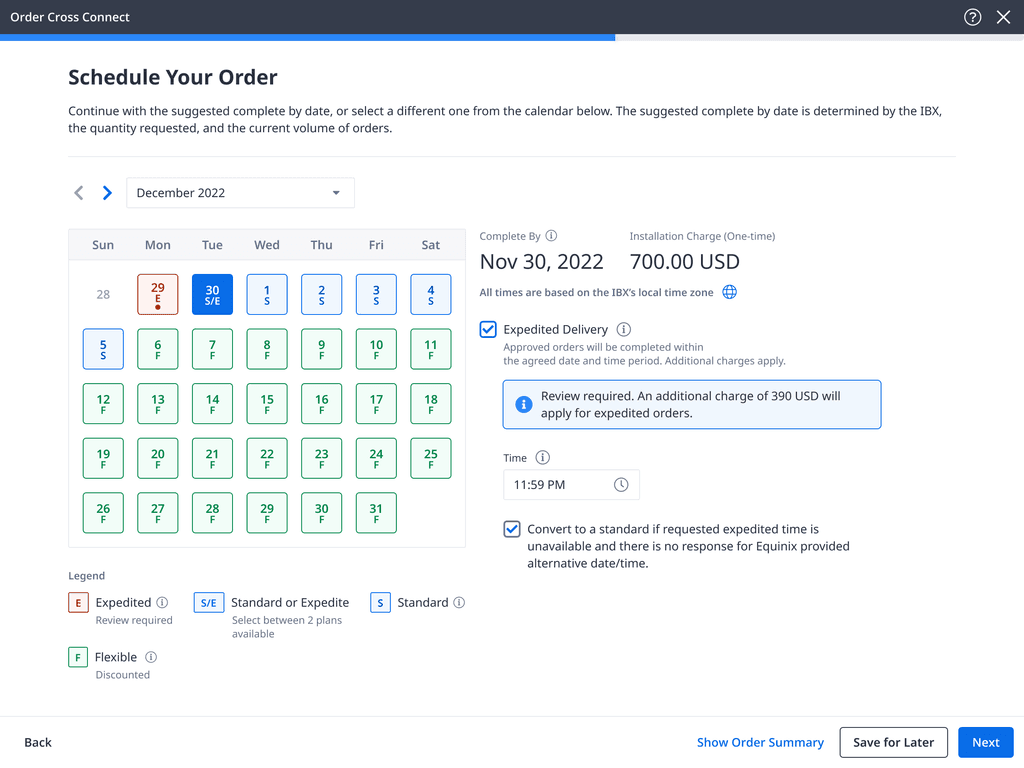The height and width of the screenshot is (768, 1024).
Task: Select standard date 4 S
Action: [x=430, y=295]
